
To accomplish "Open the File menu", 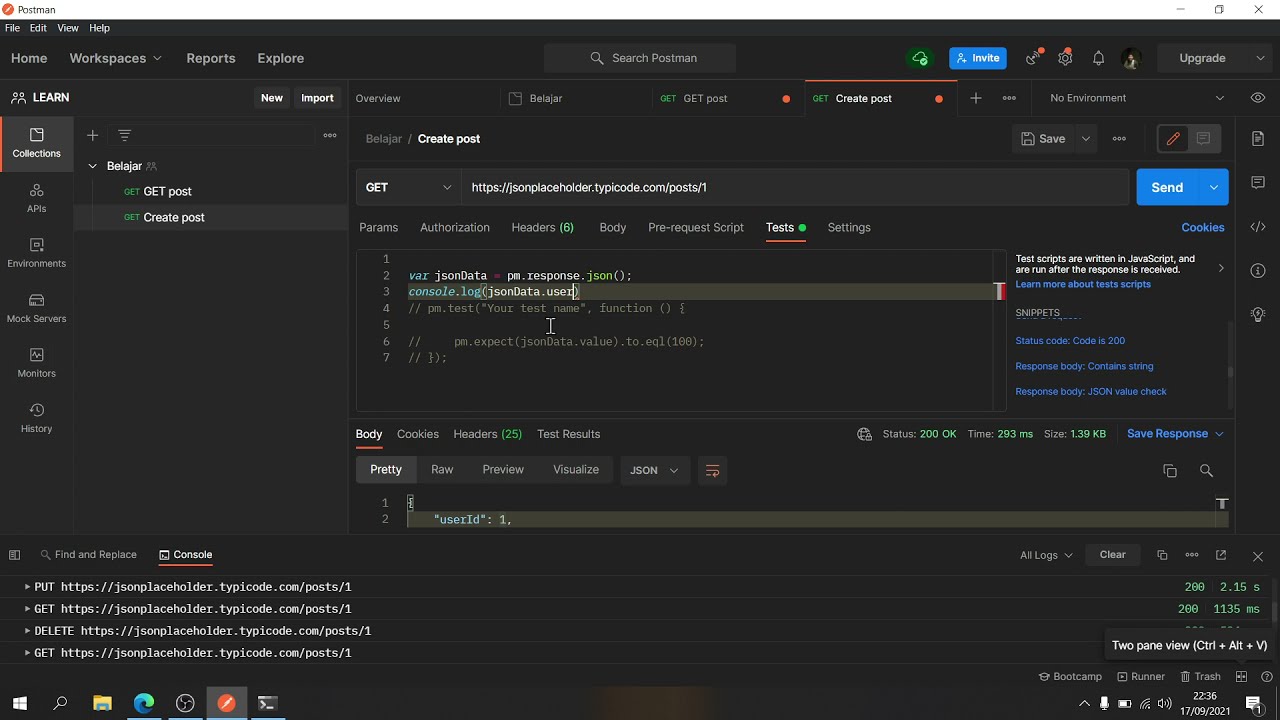I will click(12, 28).
